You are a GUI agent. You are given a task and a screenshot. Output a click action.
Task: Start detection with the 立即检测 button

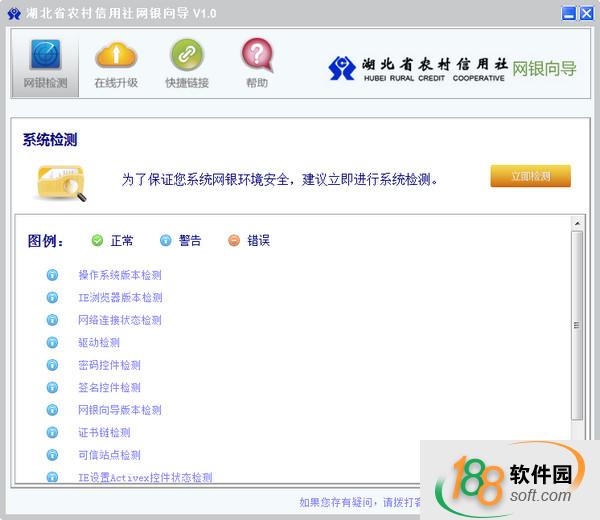click(530, 176)
